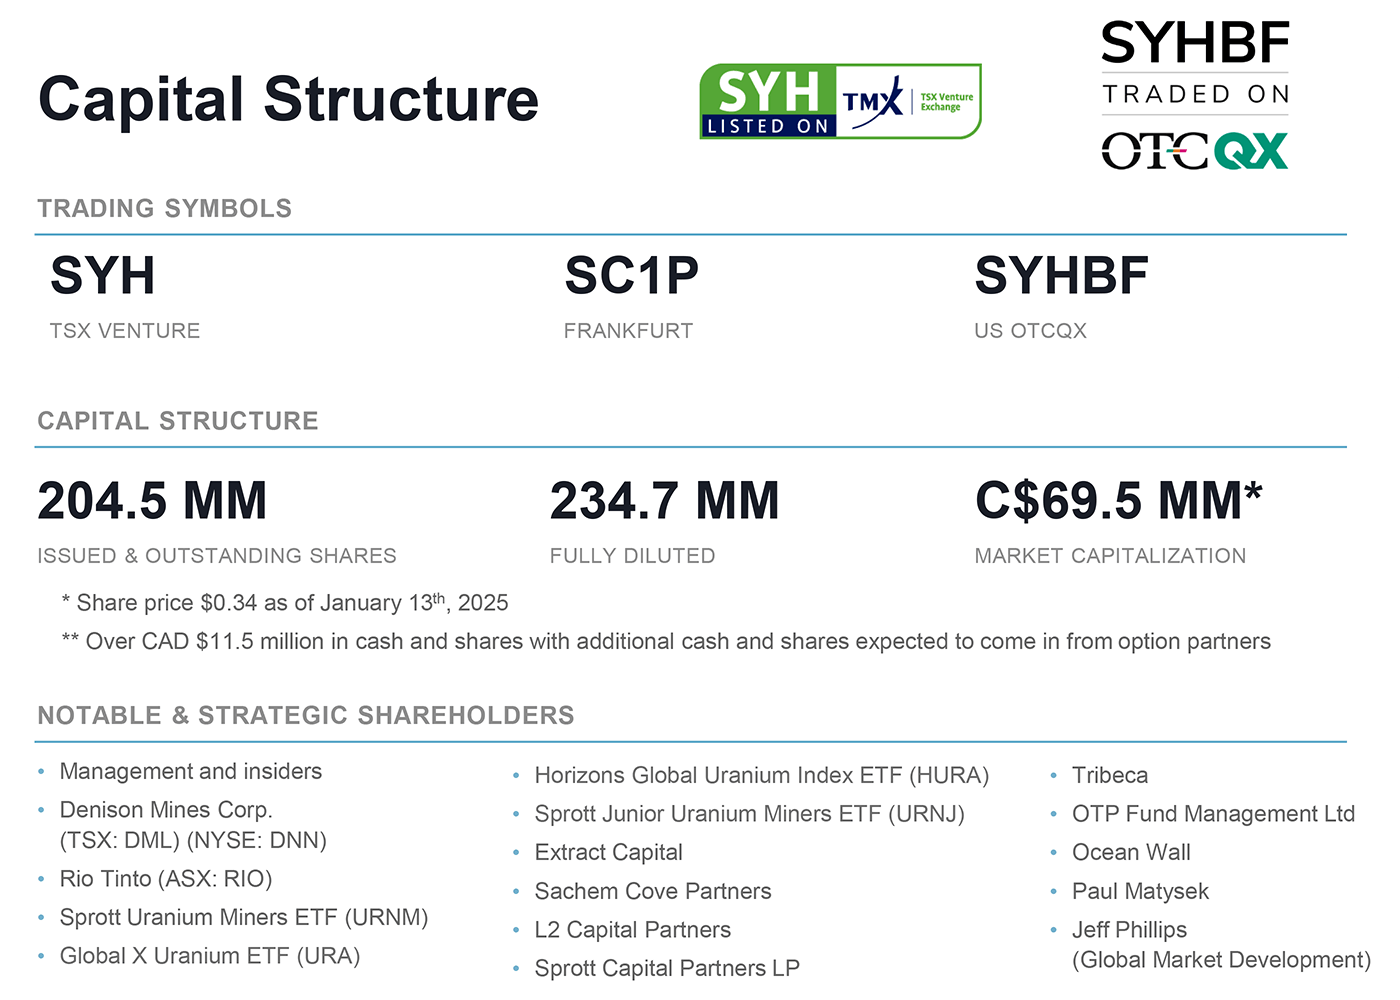Click the SYH TSX Venture trading symbol
This screenshot has width=1400, height=1000.
coord(103,276)
